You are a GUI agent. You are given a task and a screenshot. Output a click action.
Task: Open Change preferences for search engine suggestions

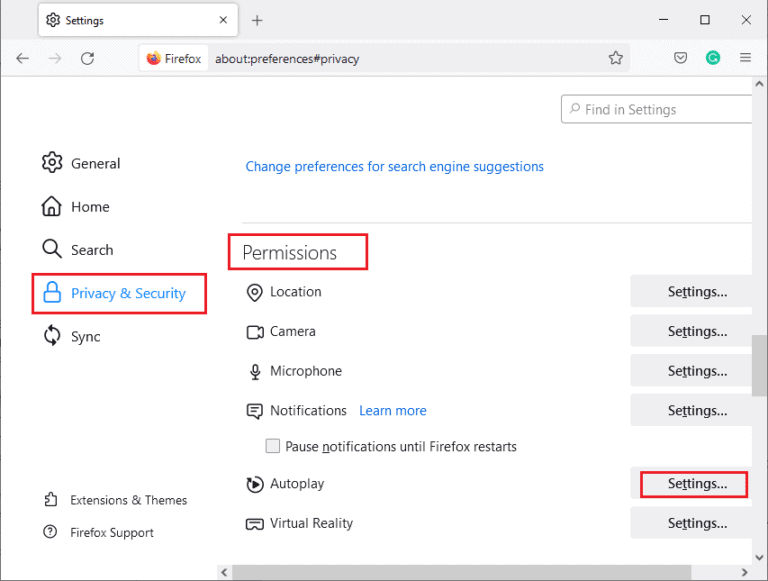[395, 167]
